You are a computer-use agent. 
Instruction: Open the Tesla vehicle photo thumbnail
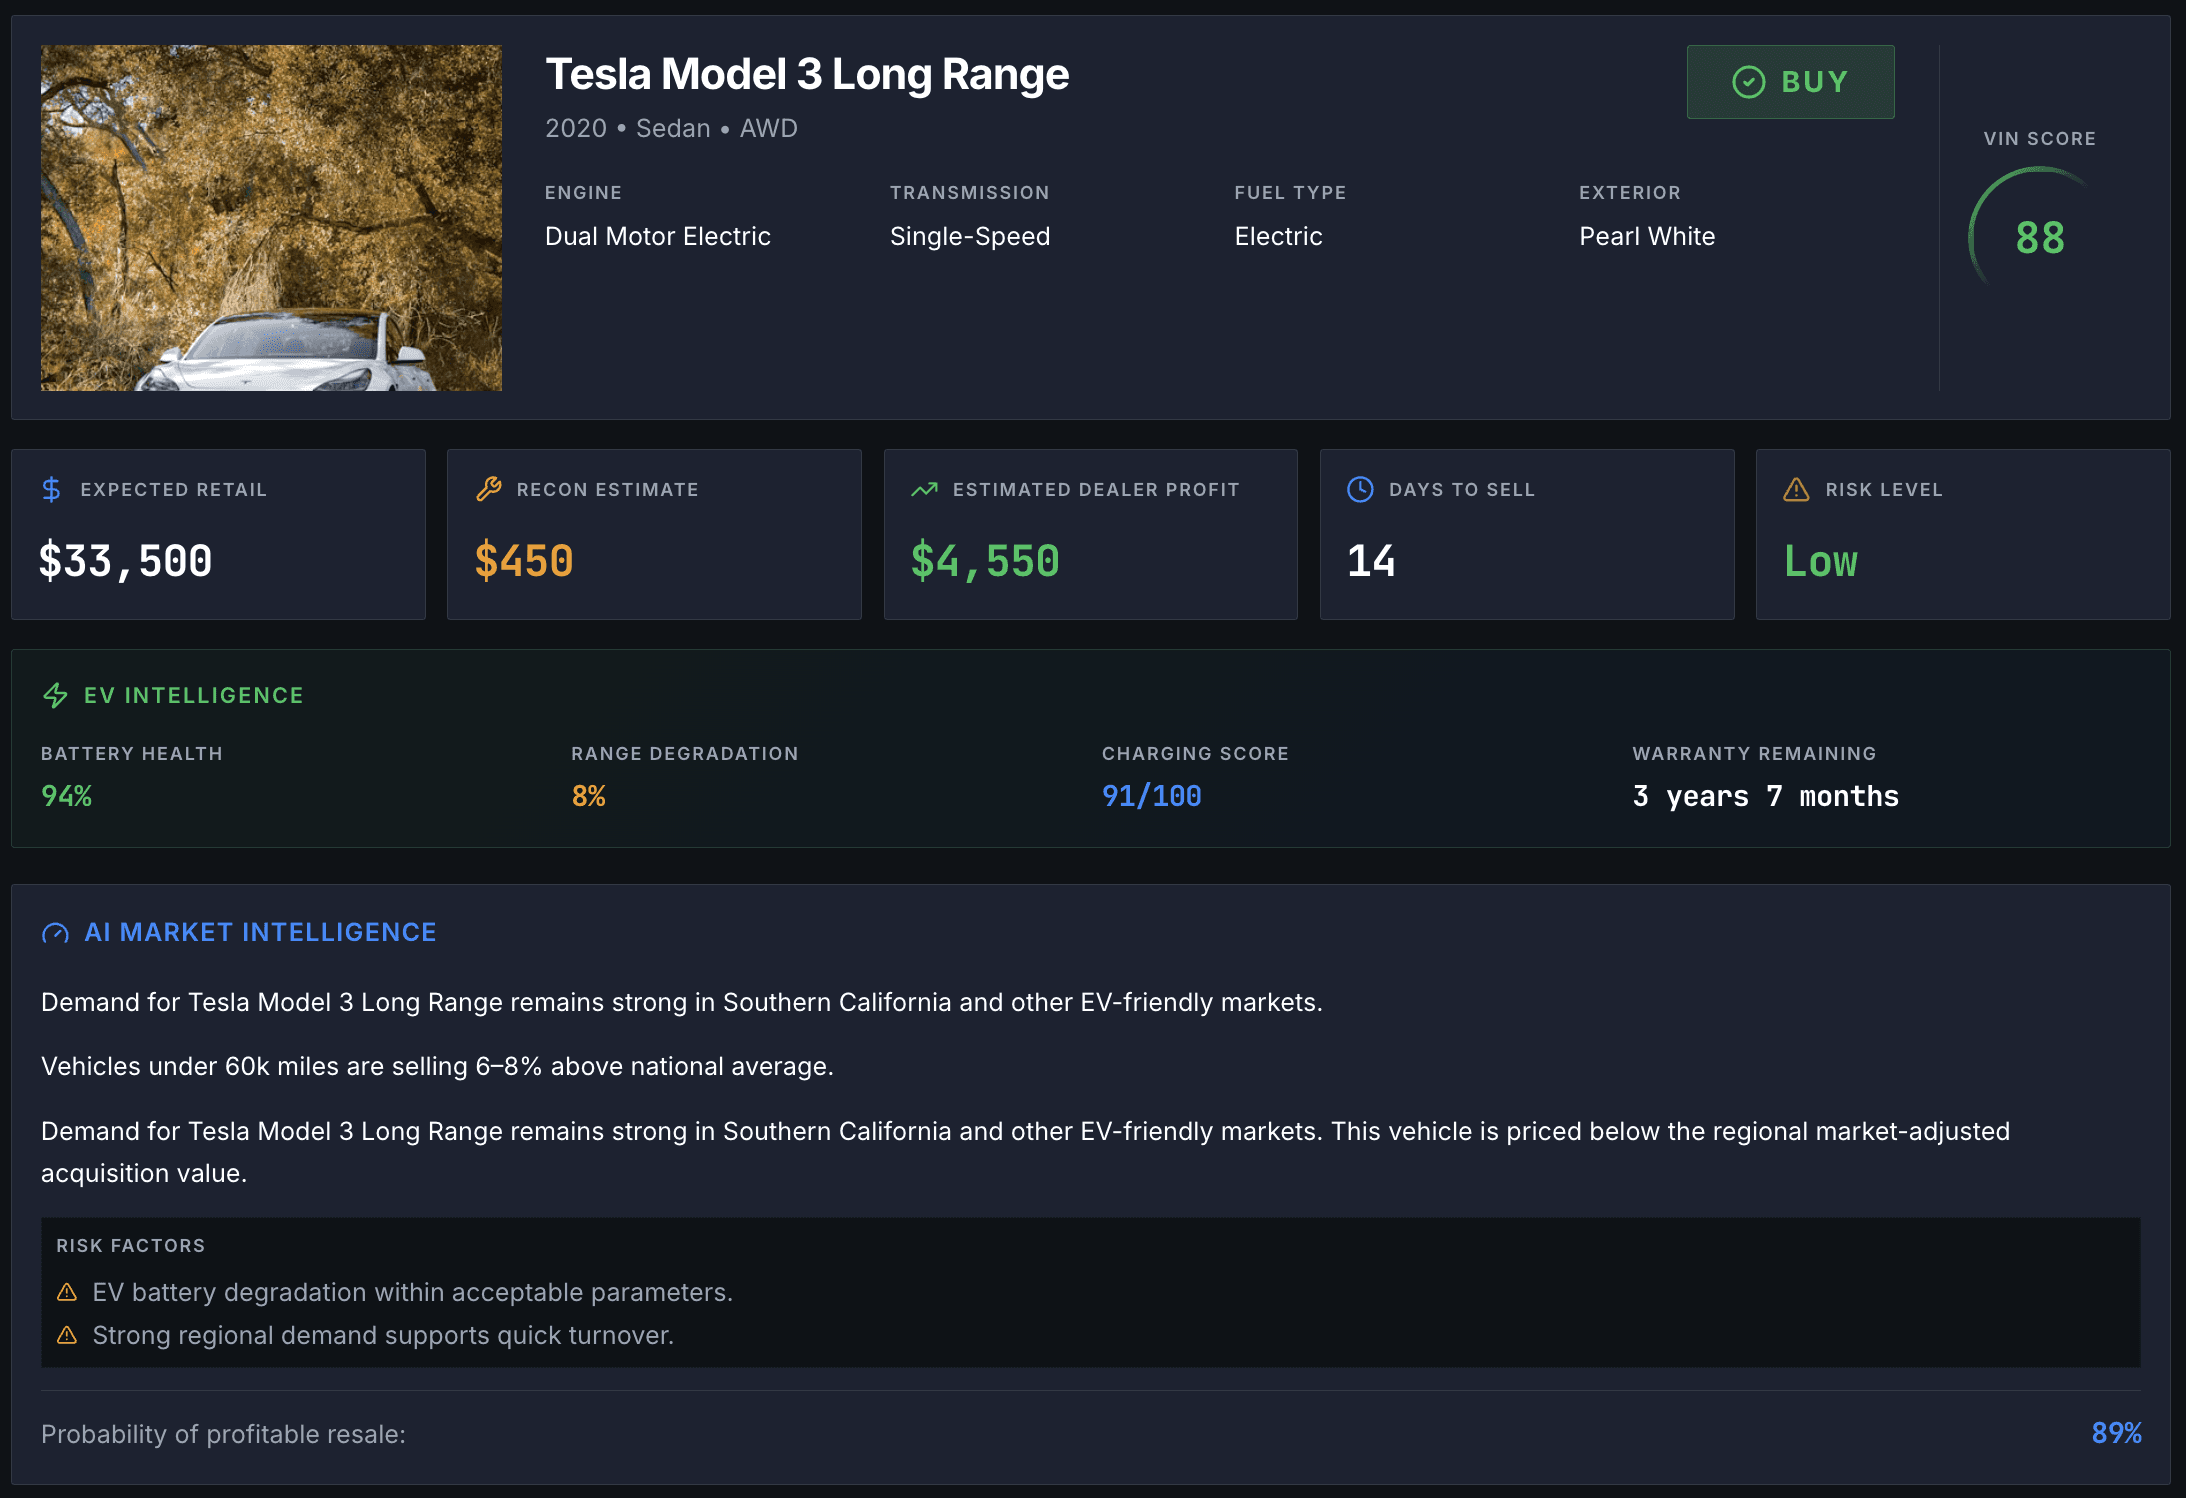pyautogui.click(x=271, y=217)
